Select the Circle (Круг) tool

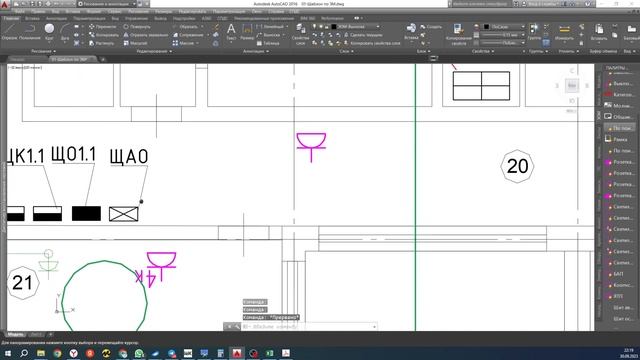(x=49, y=32)
